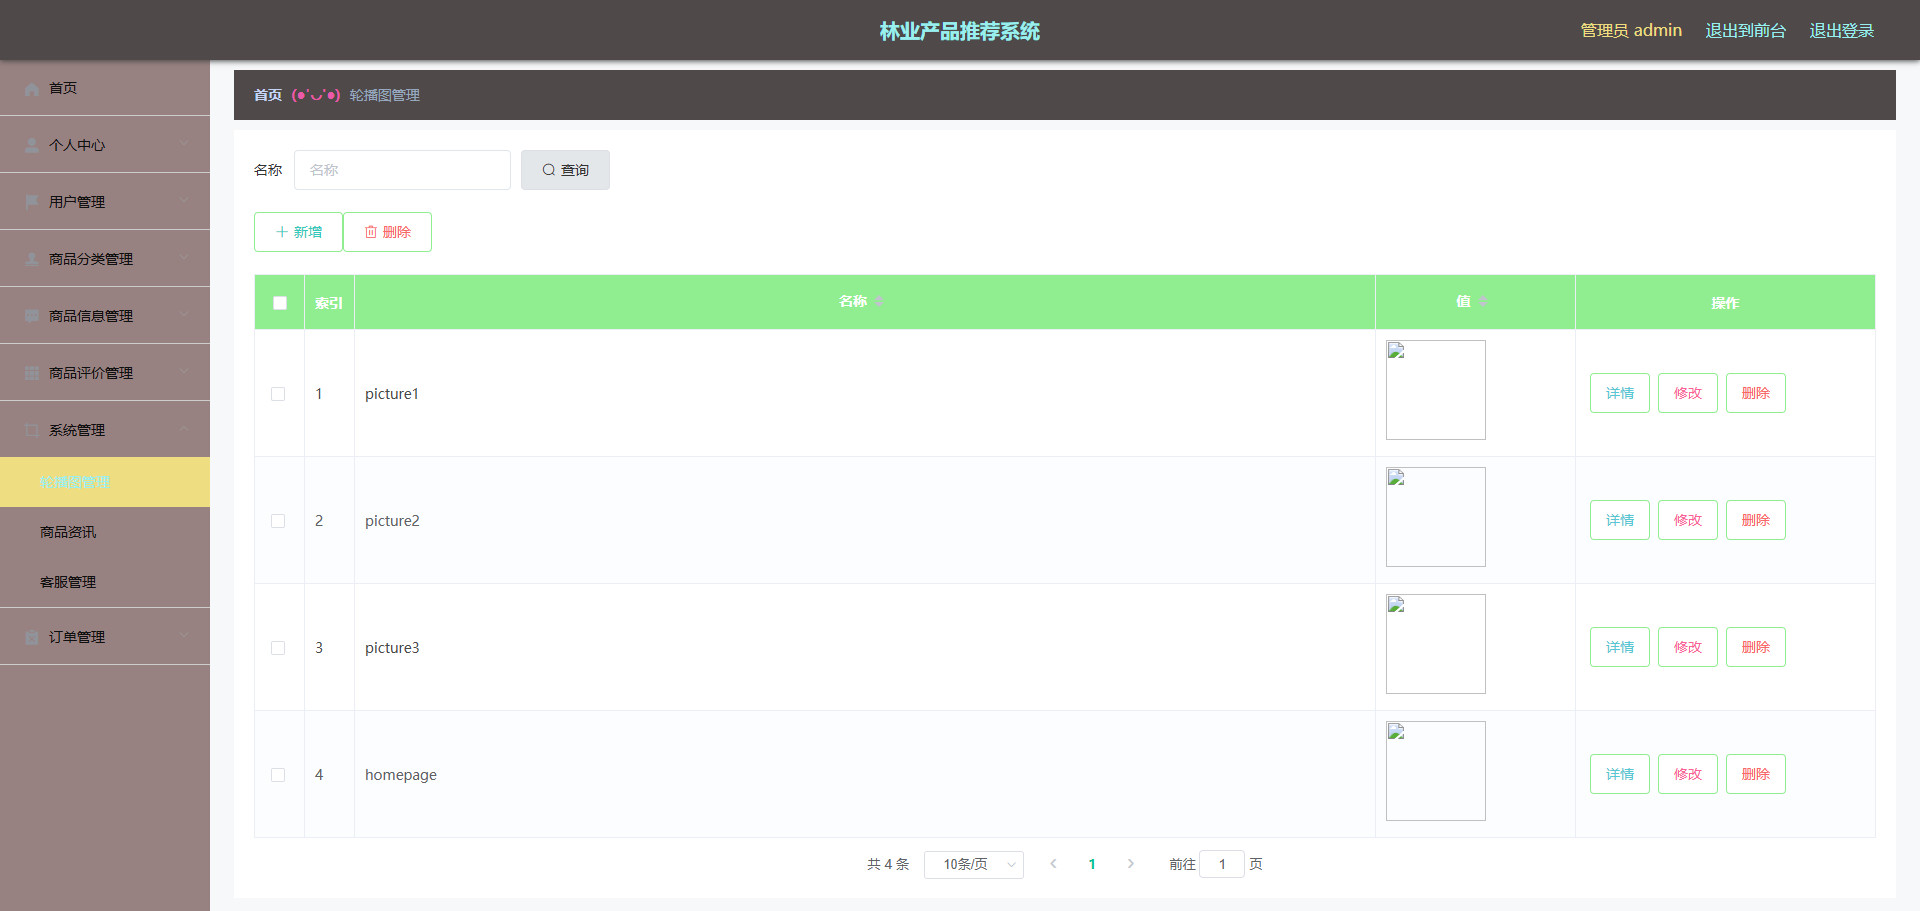Screen dimensions: 1920x911
Task: Open the 10条/页 page size dropdown
Action: tap(974, 864)
